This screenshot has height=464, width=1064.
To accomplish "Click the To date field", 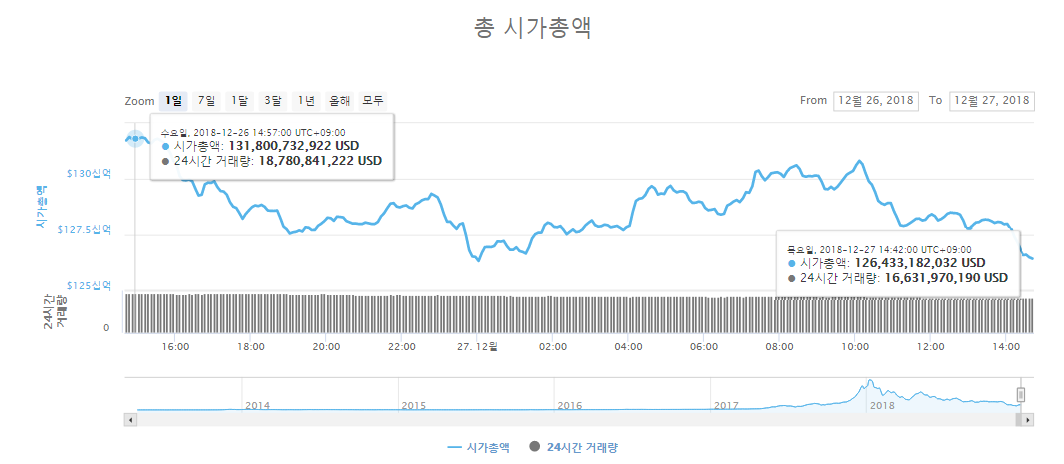I will 991,100.
